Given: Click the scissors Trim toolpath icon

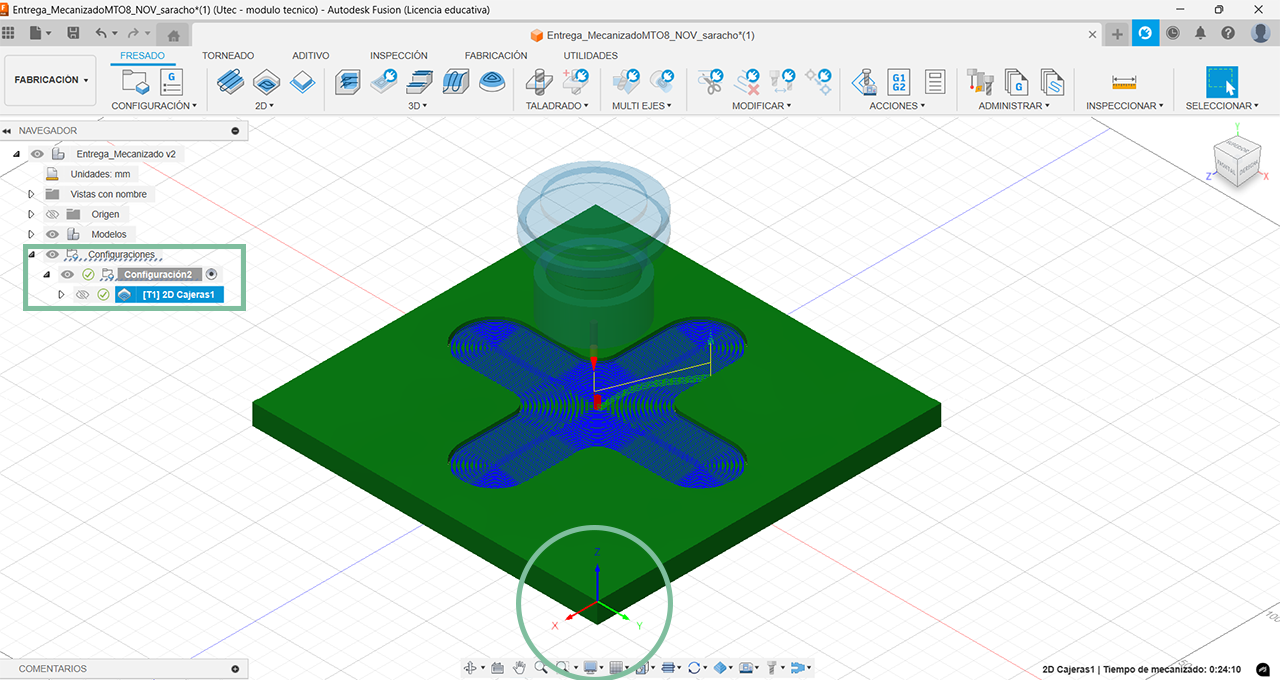Looking at the screenshot, I should tap(711, 82).
